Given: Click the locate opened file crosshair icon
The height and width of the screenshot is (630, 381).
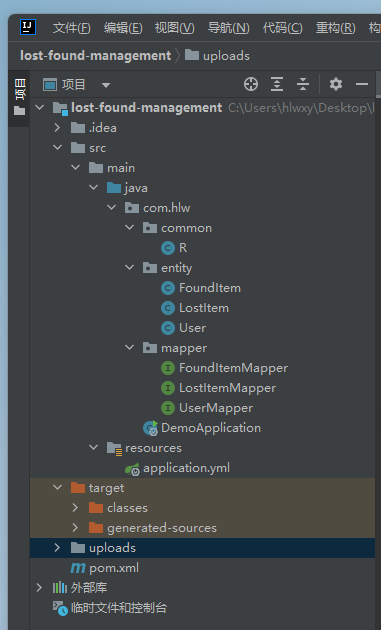Looking at the screenshot, I should coord(251,84).
